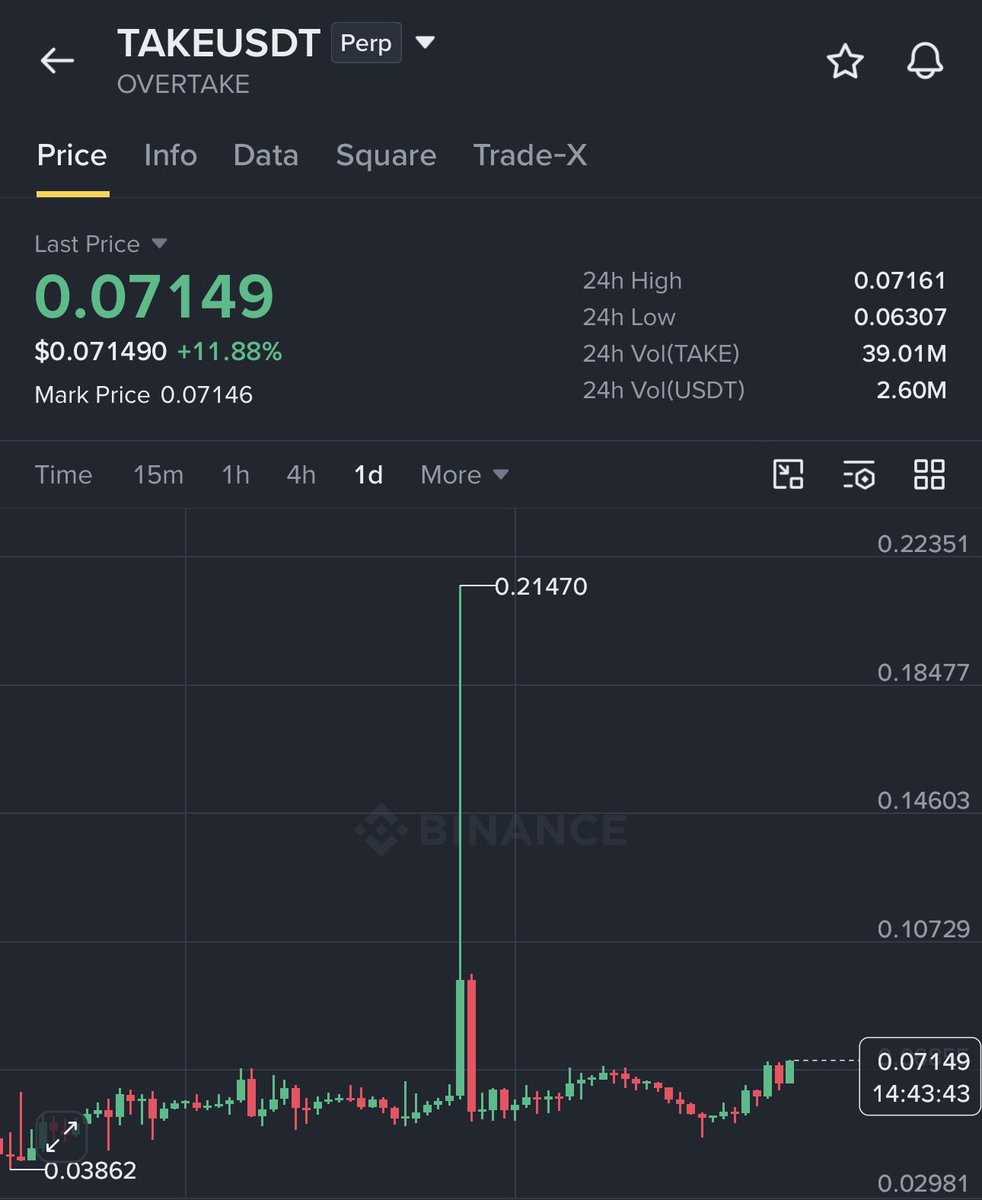Open the trading pair dropdown next to Perp
This screenshot has width=982, height=1200.
425,43
